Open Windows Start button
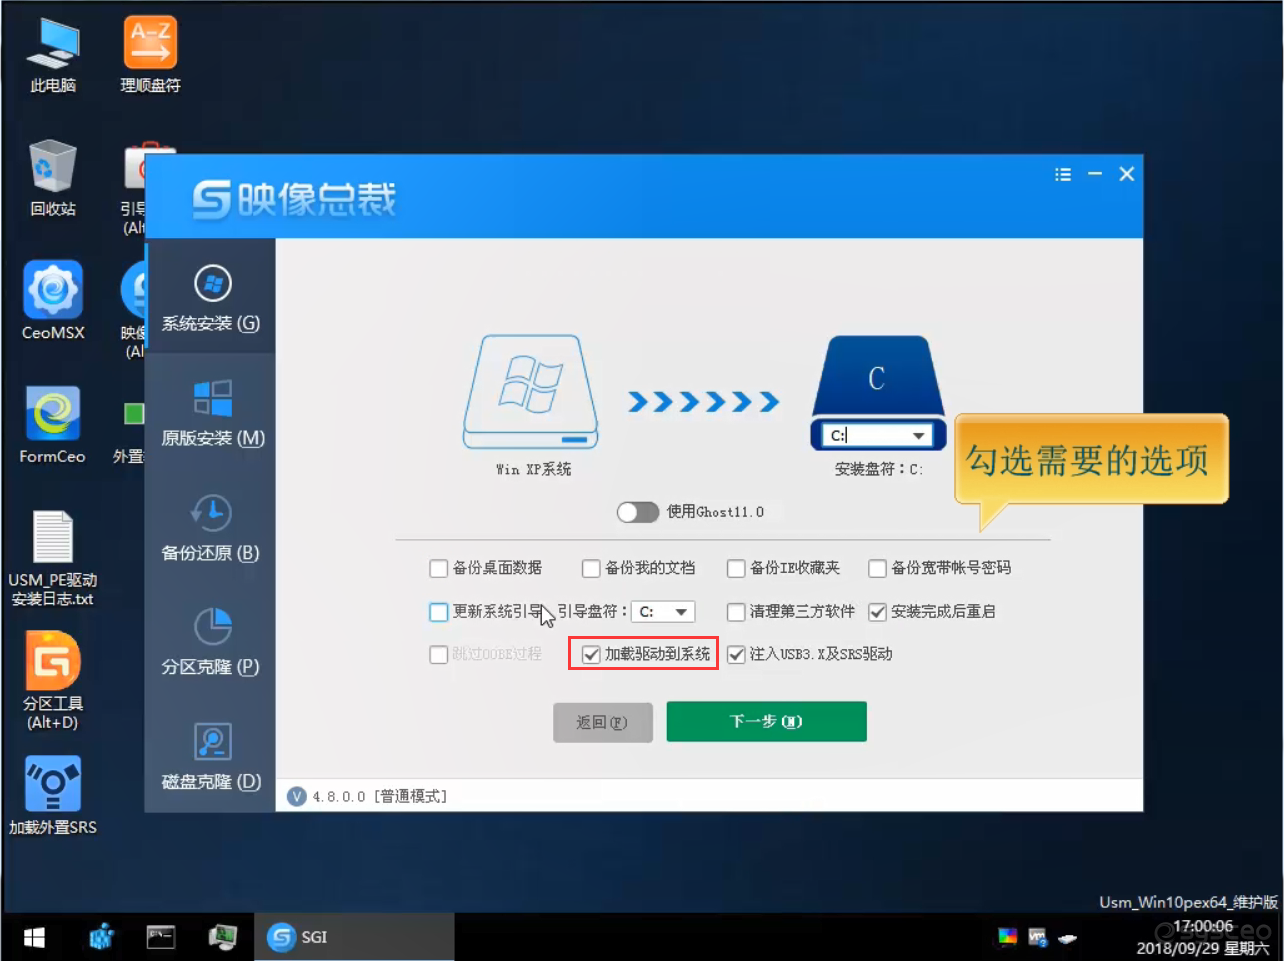This screenshot has height=961, width=1284. point(34,937)
